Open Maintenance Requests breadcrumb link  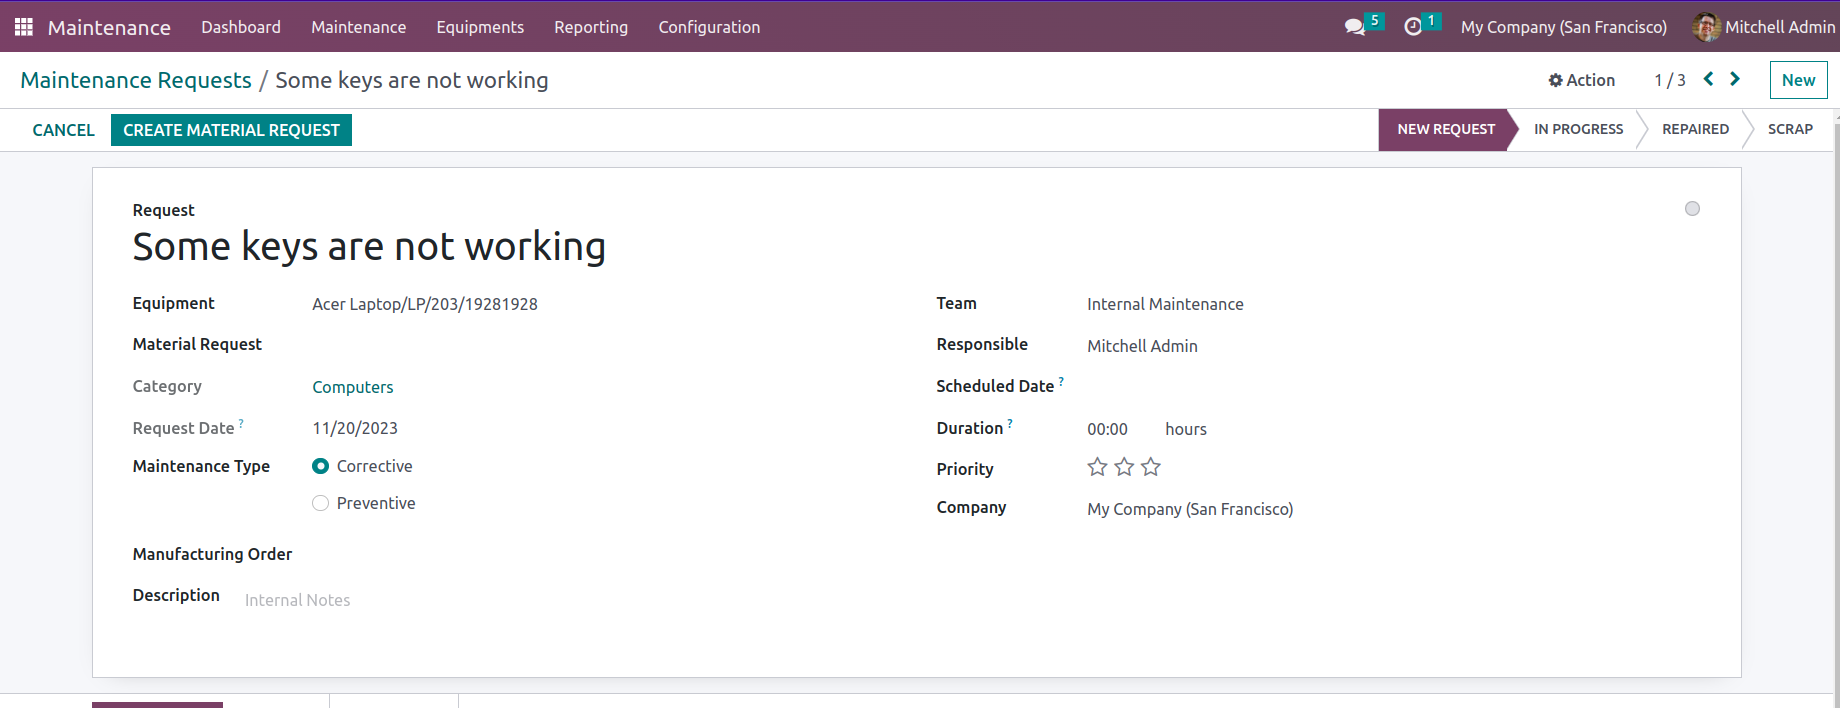coord(136,80)
